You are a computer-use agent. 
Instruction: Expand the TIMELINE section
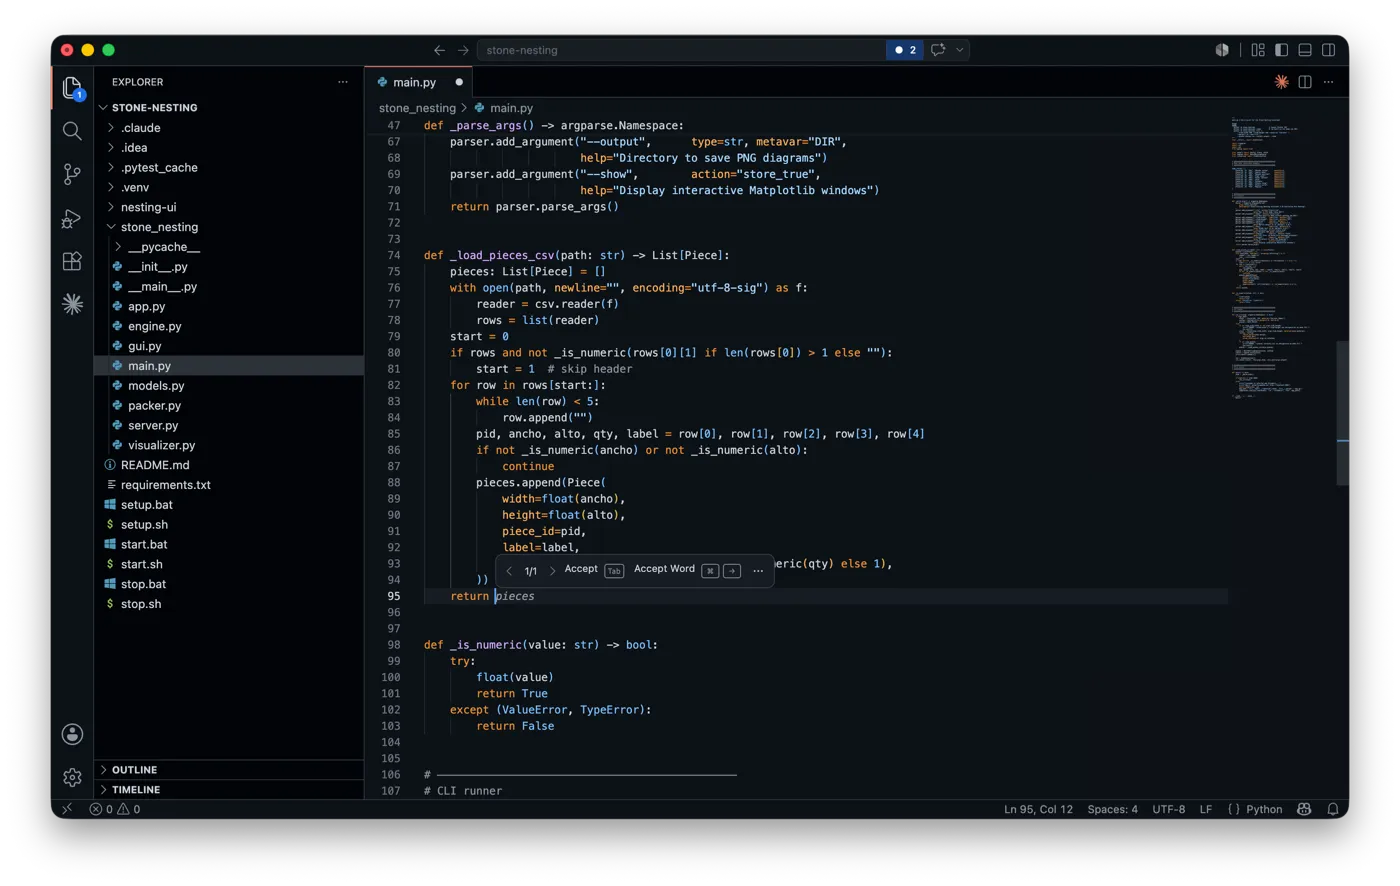(136, 790)
